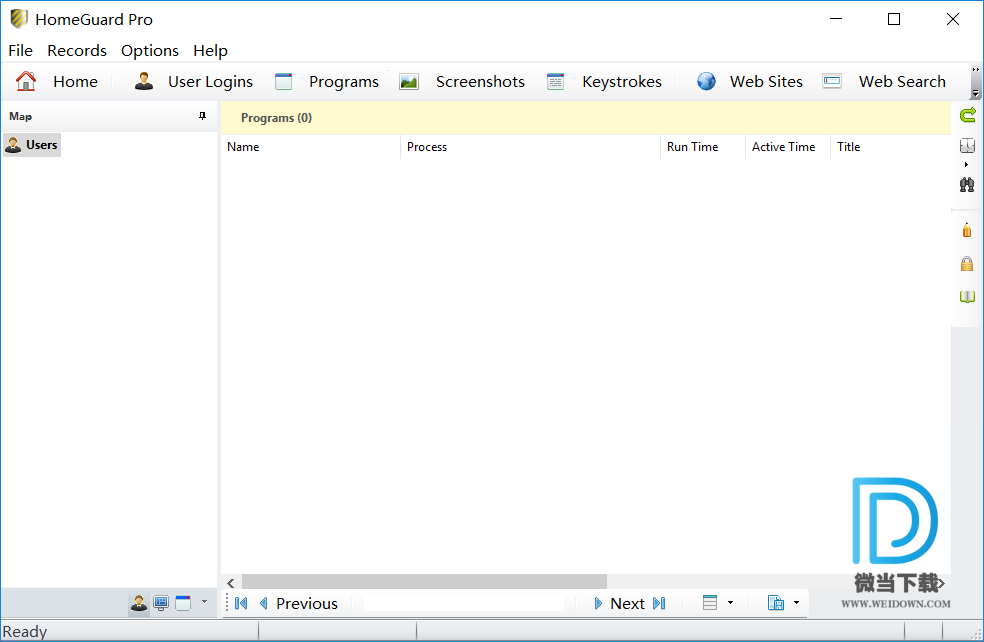Viewport: 984px width, 642px height.
Task: Open the Map panel bottom dropdown arrow
Action: pos(204,602)
